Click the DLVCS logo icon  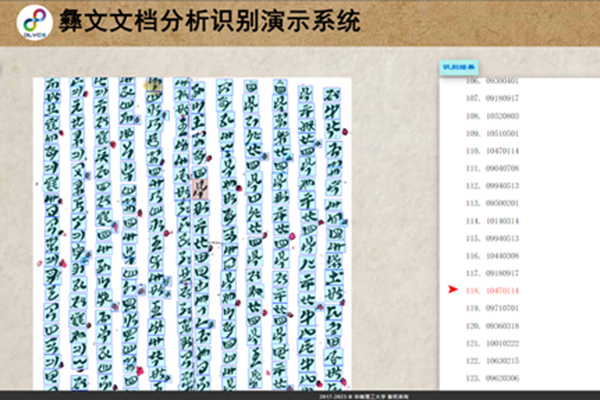coord(33,23)
